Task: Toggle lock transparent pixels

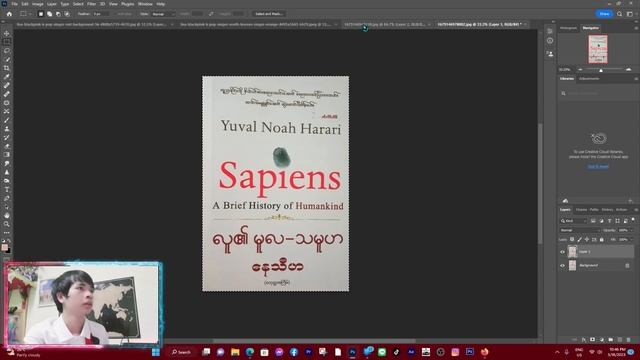Action: tap(572, 240)
